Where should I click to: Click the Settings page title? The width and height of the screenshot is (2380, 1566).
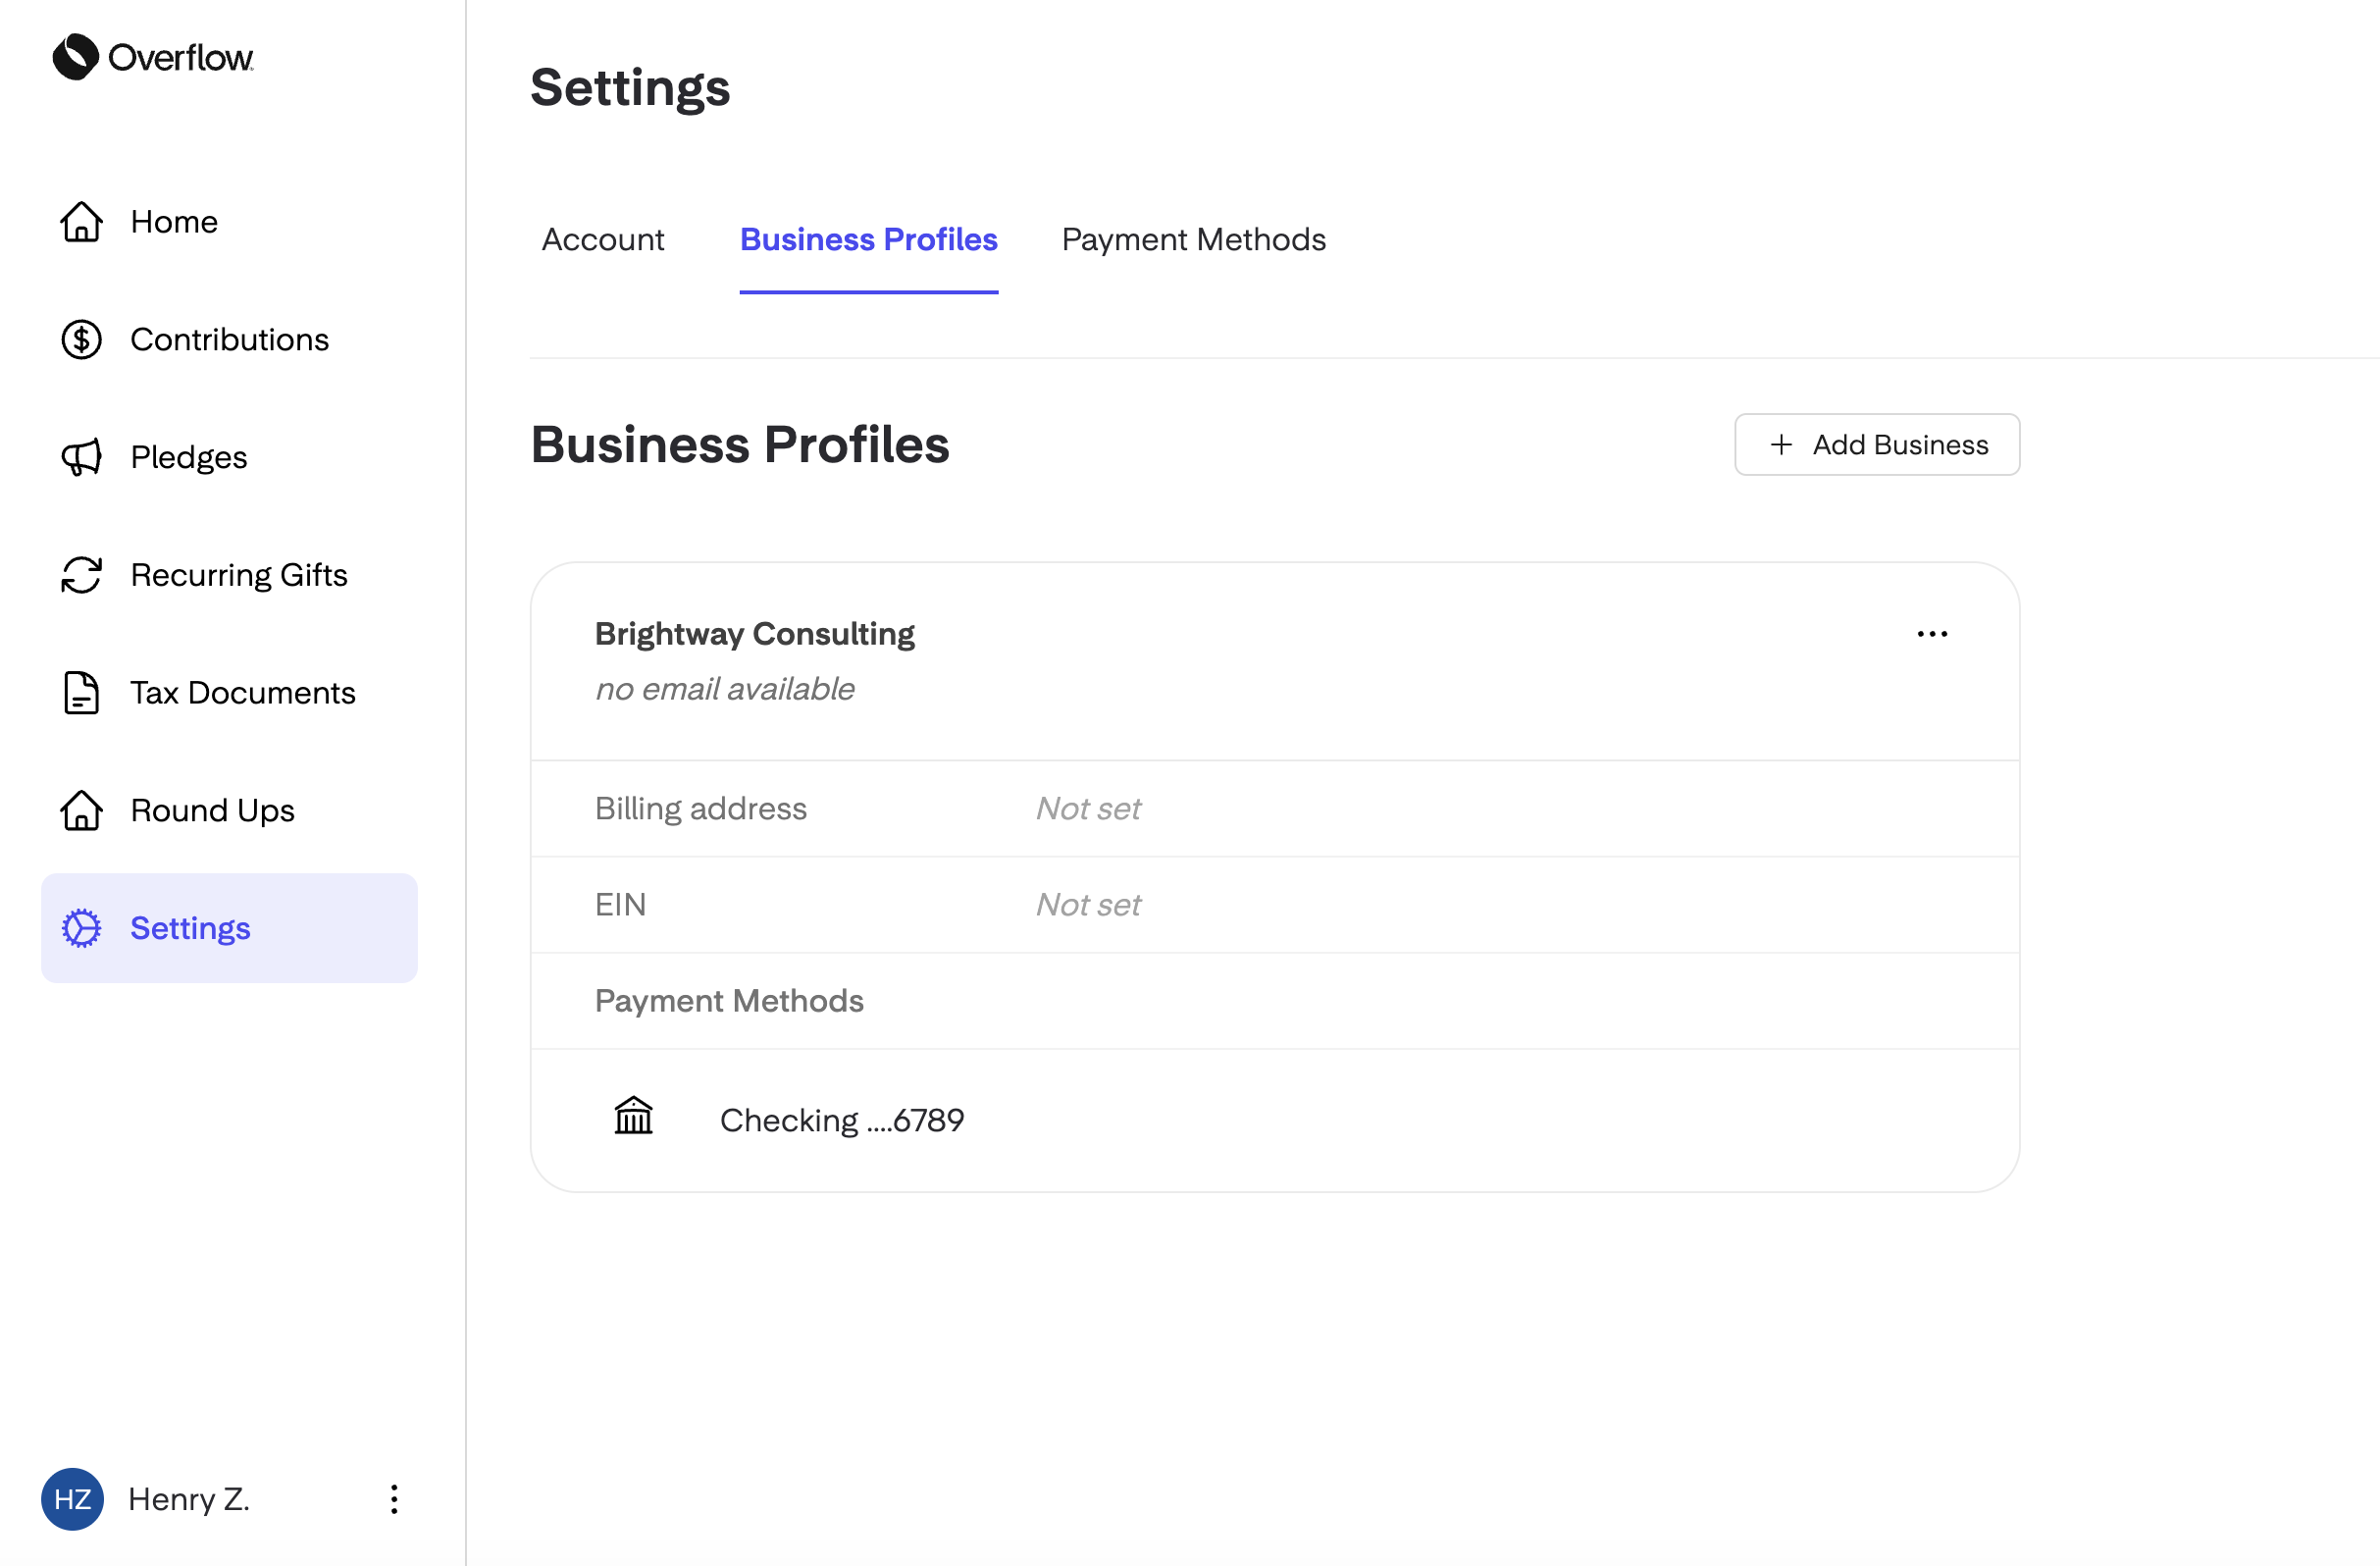click(630, 88)
